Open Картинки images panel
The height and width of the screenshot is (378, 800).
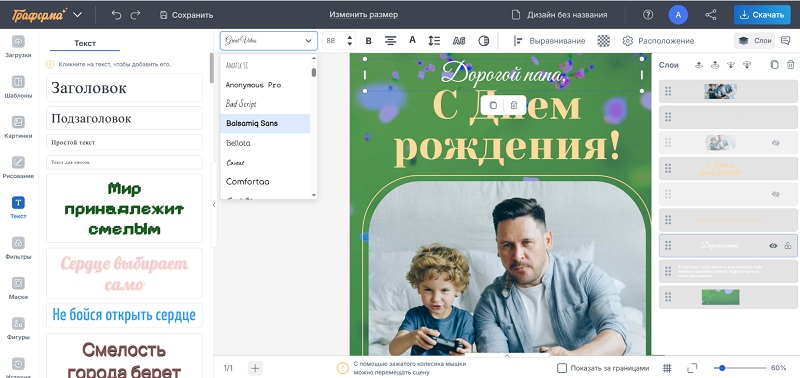pos(18,127)
